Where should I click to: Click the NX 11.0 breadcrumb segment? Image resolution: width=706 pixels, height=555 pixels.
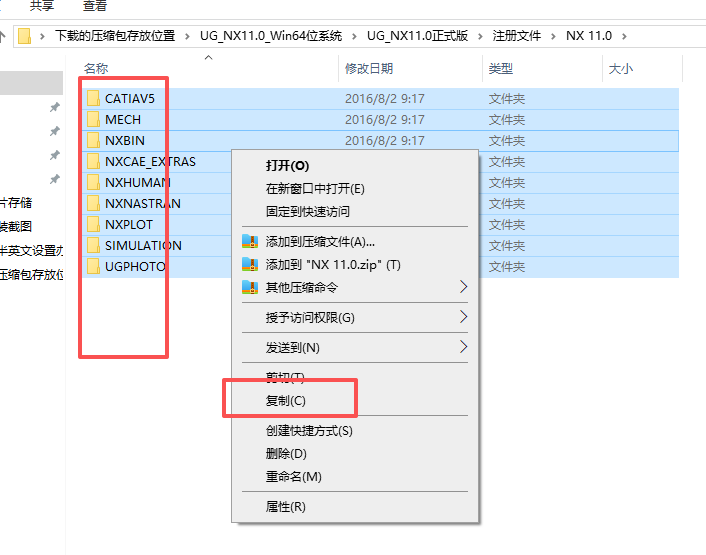pos(588,36)
